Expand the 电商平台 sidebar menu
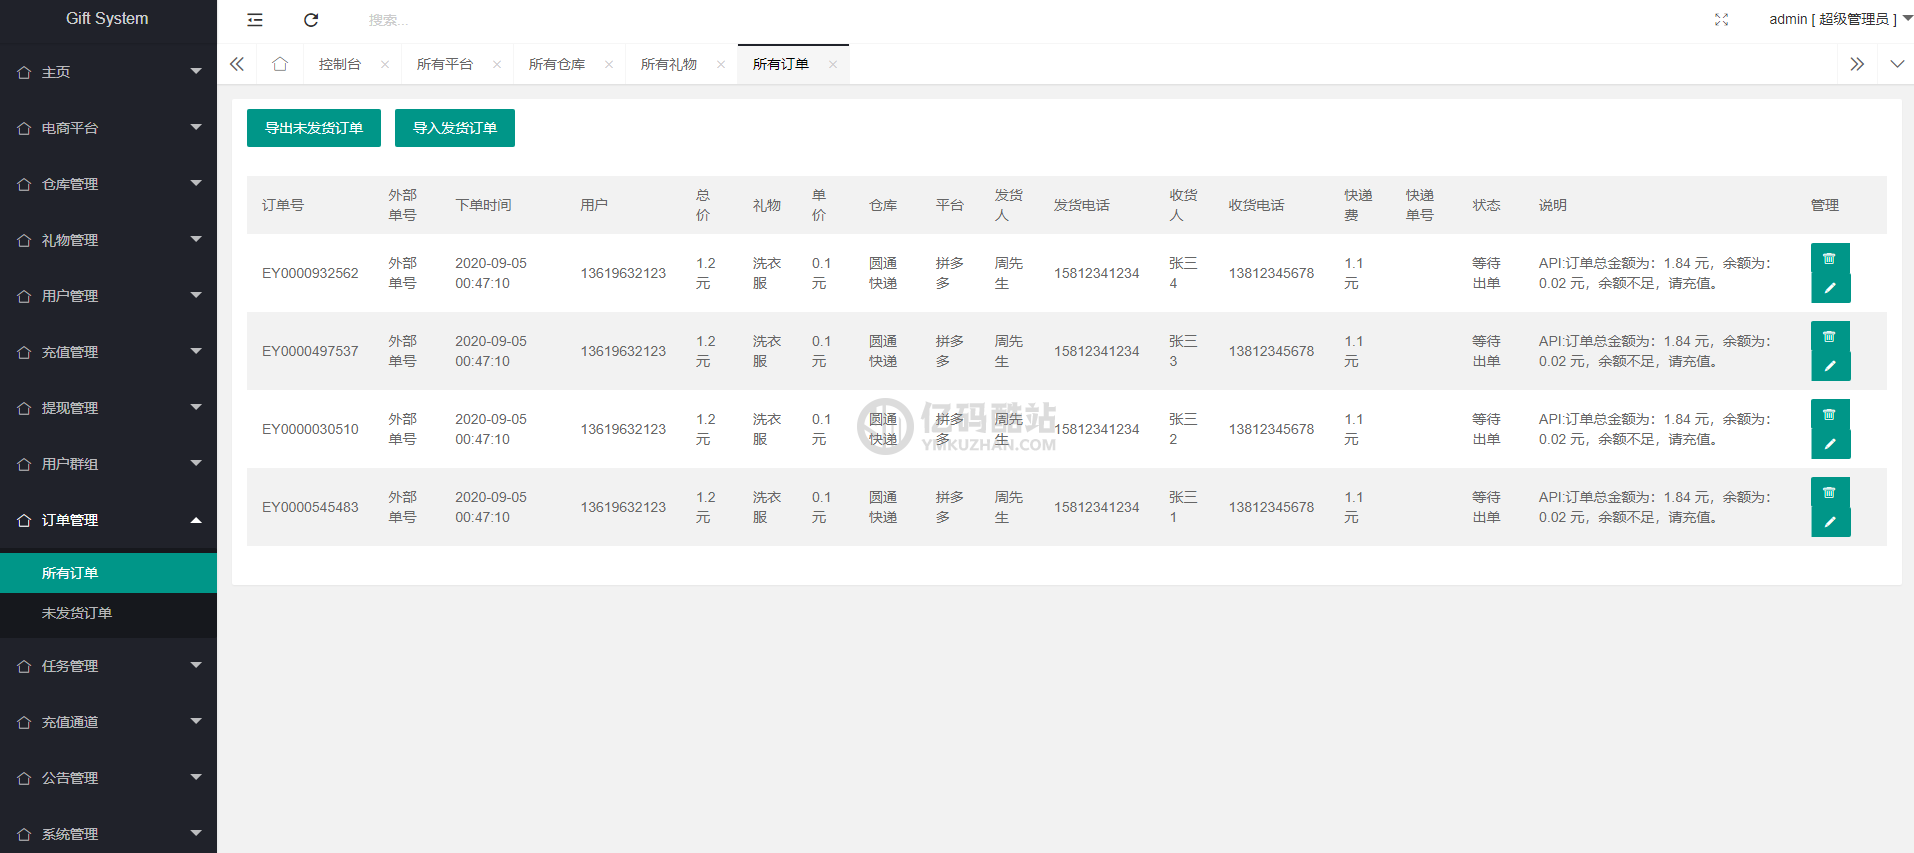 point(108,128)
